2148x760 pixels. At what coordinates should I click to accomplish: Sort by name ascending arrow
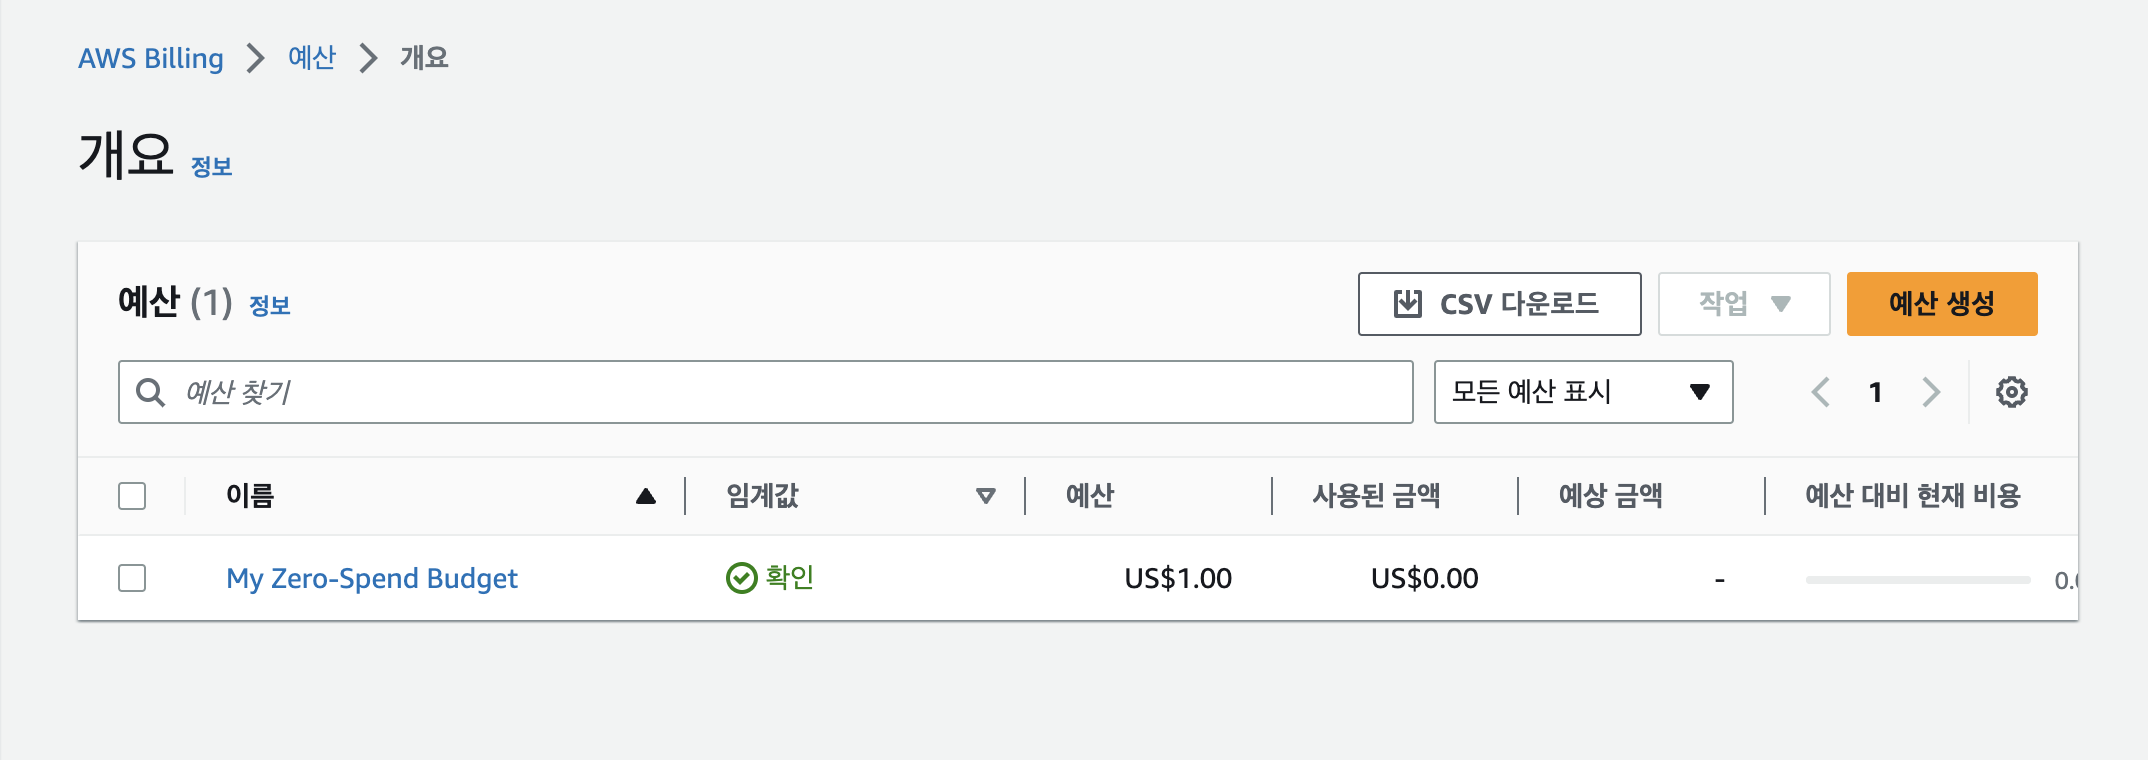click(646, 496)
